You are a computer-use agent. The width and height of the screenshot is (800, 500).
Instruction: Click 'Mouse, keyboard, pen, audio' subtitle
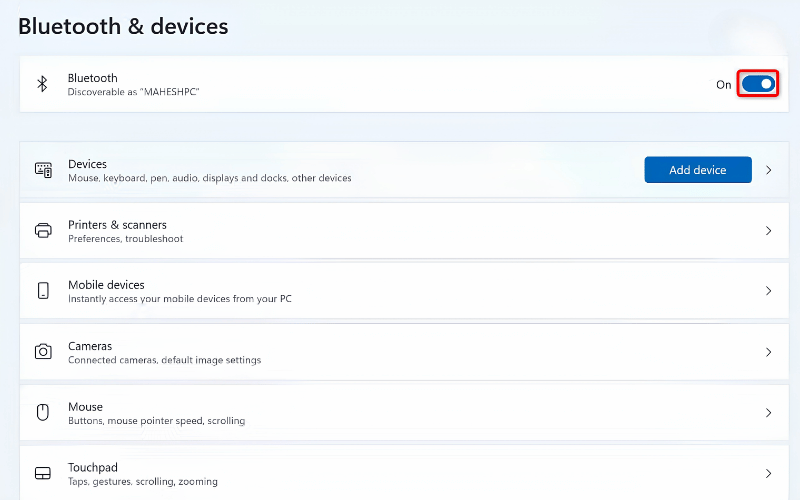(210, 178)
